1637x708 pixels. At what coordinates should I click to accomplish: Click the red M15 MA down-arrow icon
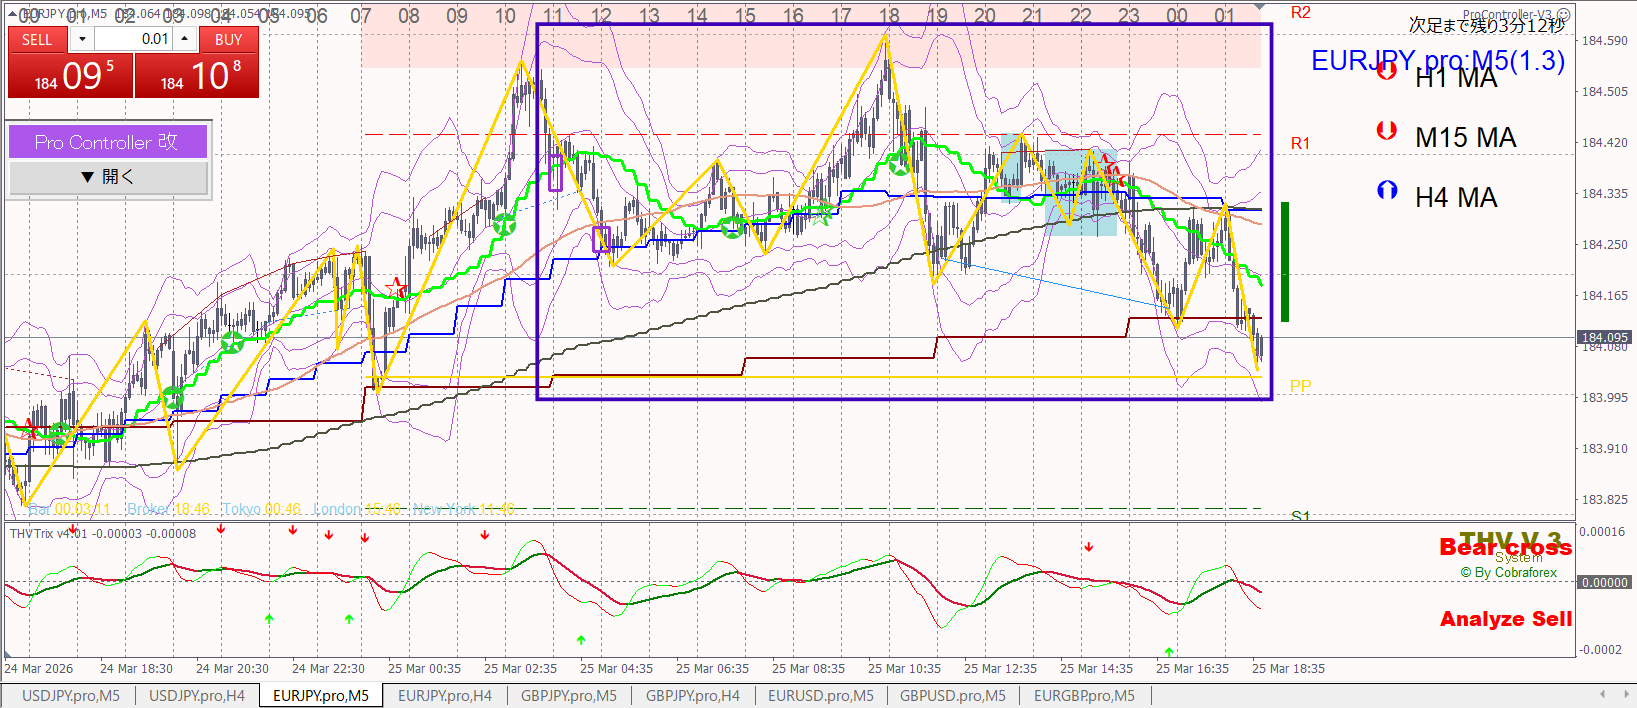(x=1386, y=130)
